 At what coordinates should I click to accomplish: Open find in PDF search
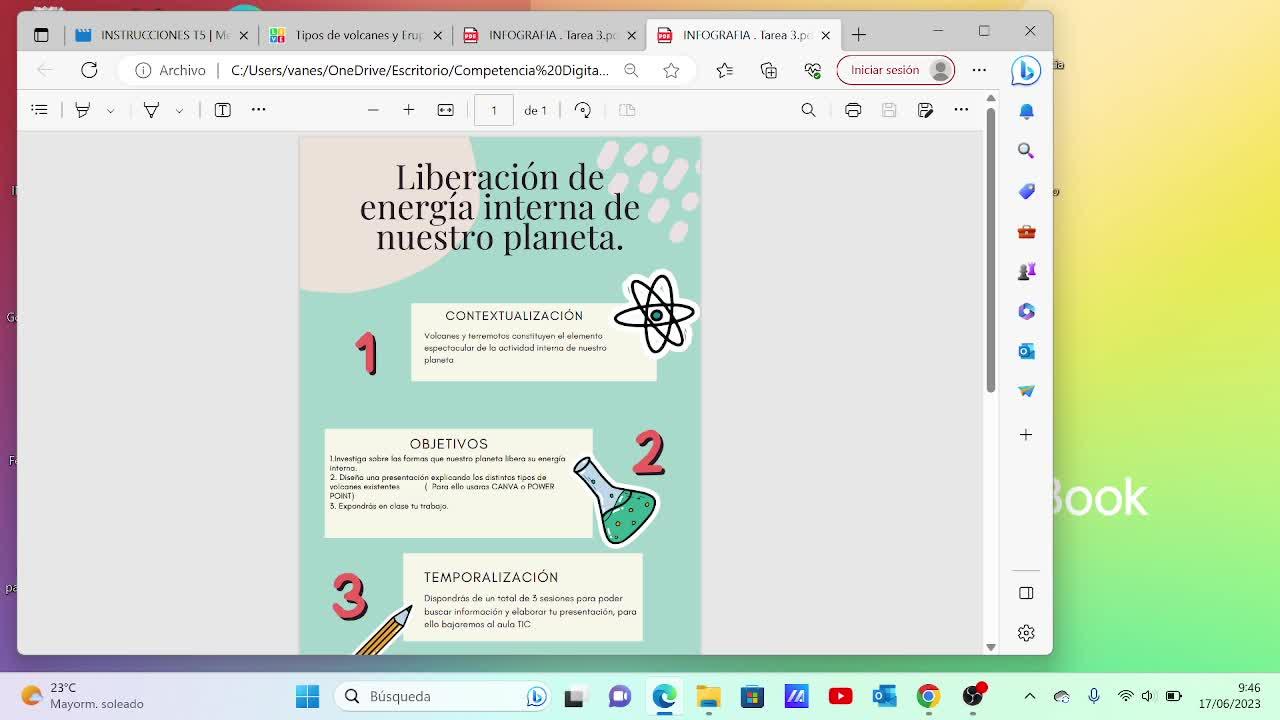pyautogui.click(x=808, y=110)
